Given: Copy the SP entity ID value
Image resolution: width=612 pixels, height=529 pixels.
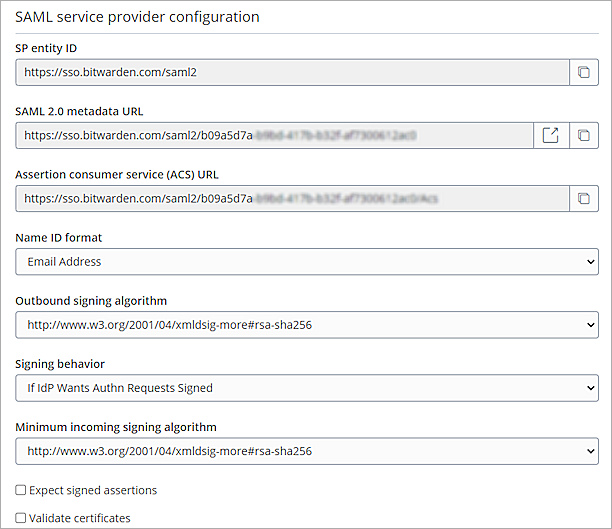Looking at the screenshot, I should pyautogui.click(x=584, y=72).
